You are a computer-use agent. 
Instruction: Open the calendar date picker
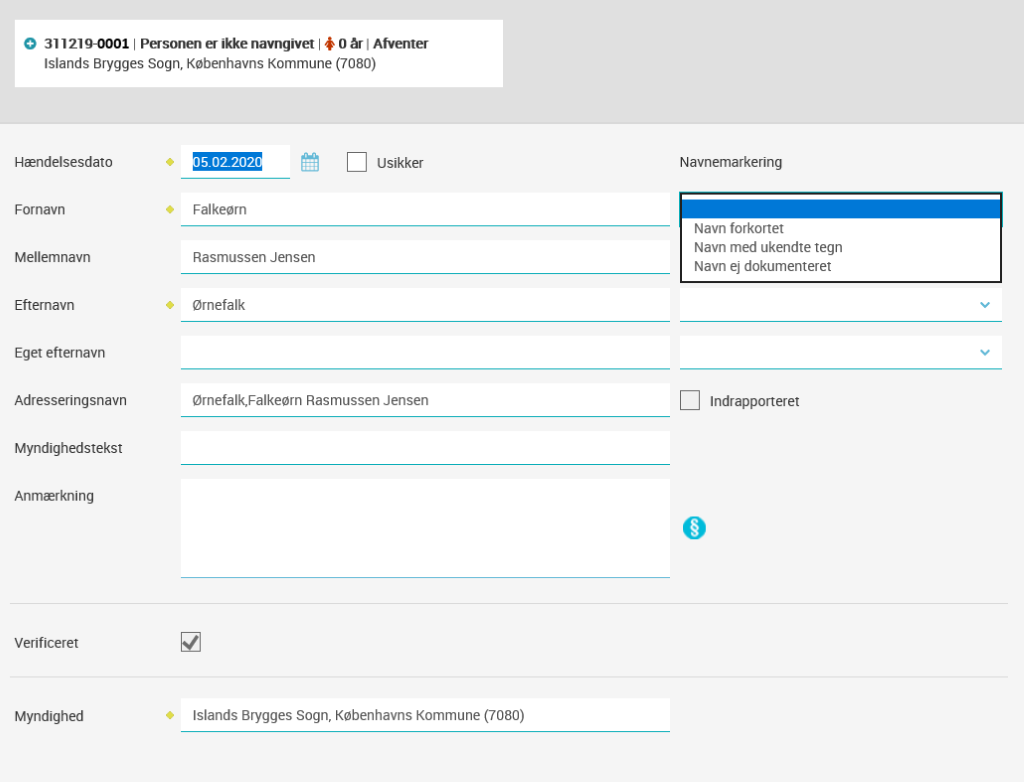pyautogui.click(x=310, y=162)
